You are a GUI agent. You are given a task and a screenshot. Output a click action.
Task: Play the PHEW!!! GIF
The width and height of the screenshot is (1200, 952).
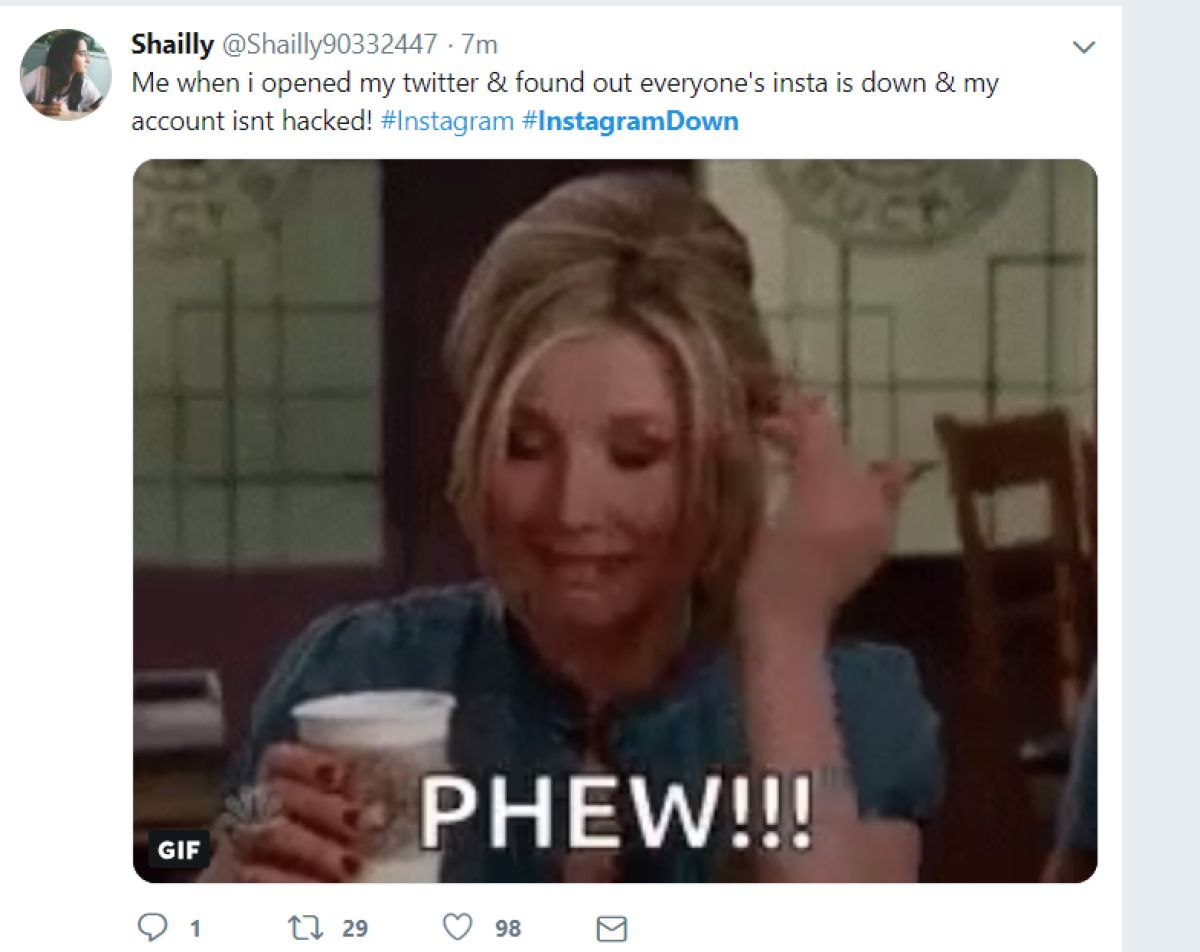pos(615,521)
